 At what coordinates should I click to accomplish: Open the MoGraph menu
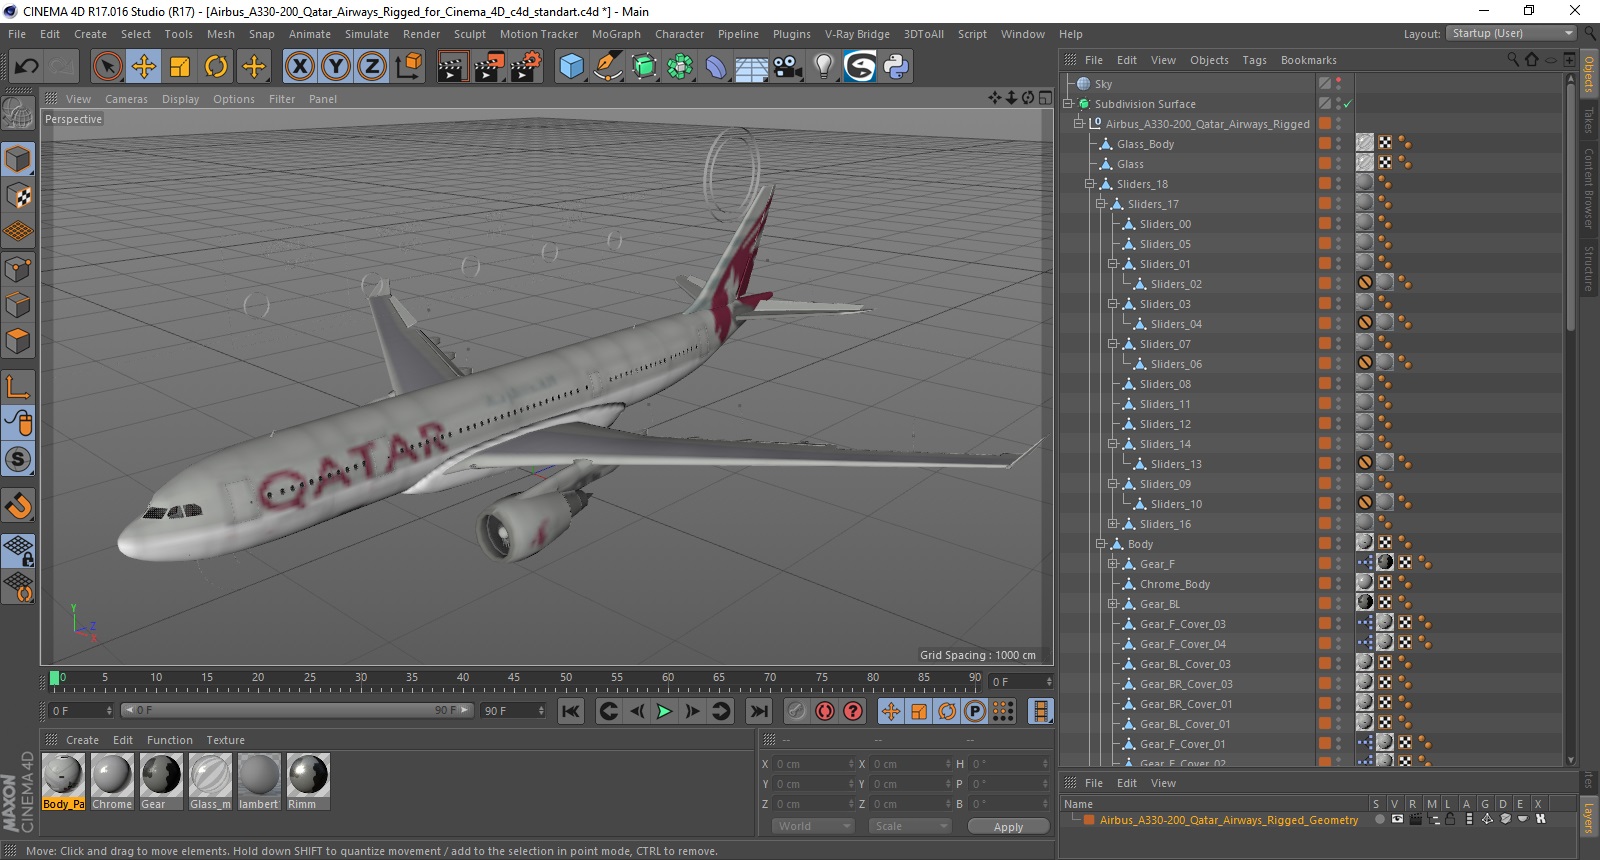pyautogui.click(x=616, y=34)
